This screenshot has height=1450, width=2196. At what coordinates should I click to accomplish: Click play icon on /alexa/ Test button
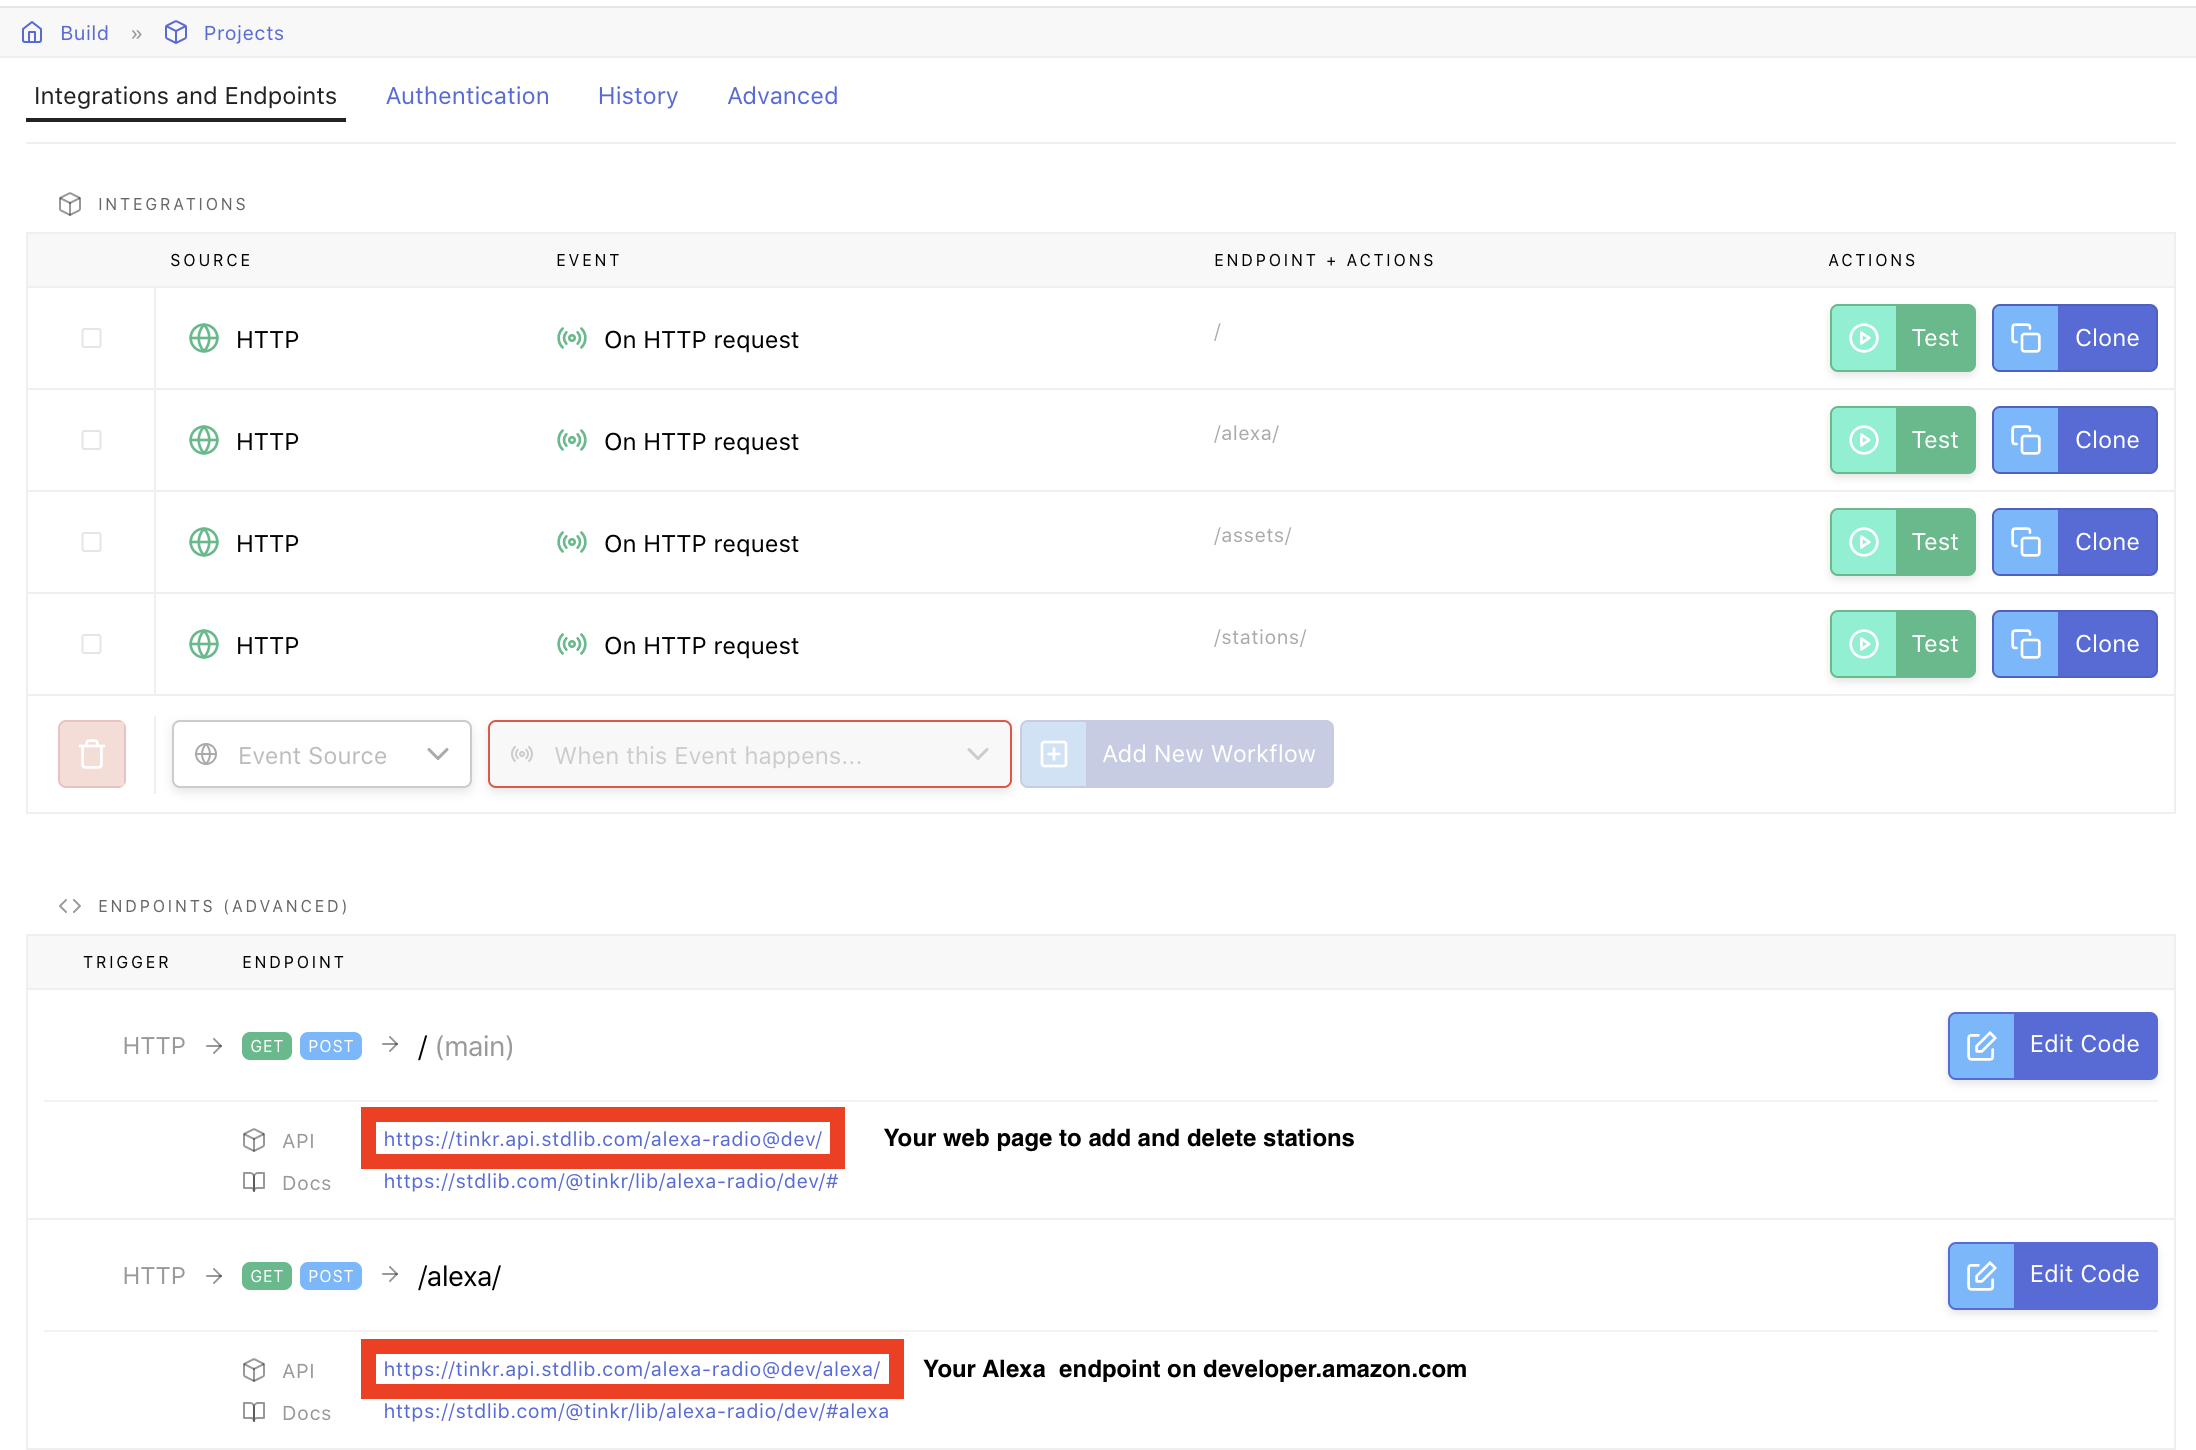coord(1863,440)
